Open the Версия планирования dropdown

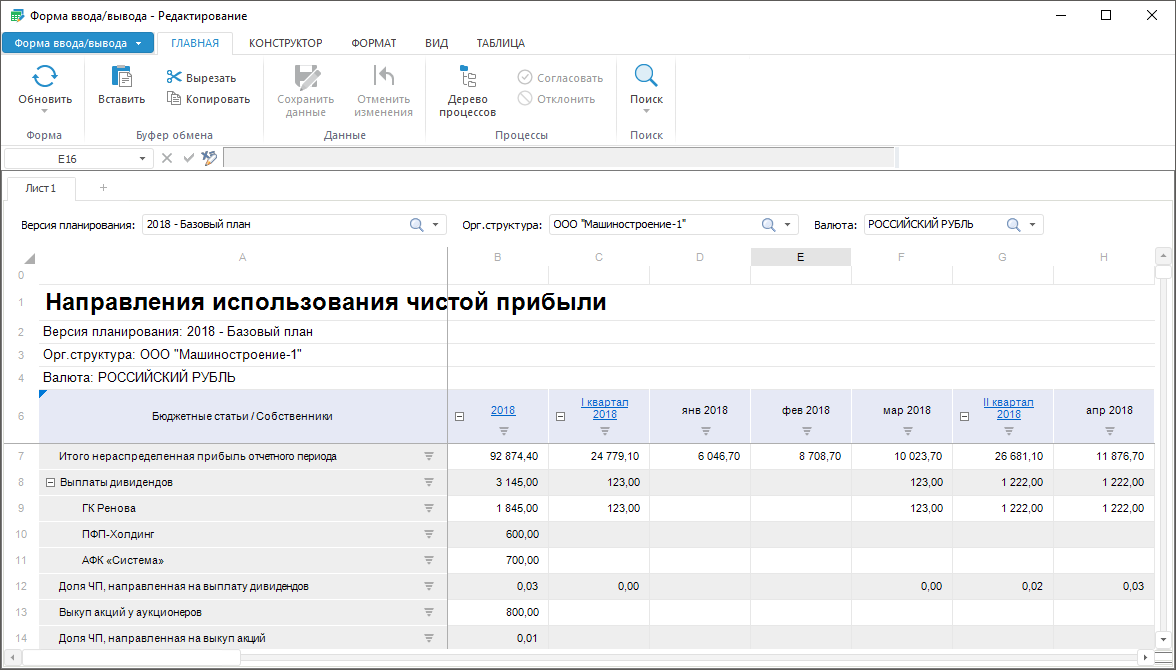435,225
